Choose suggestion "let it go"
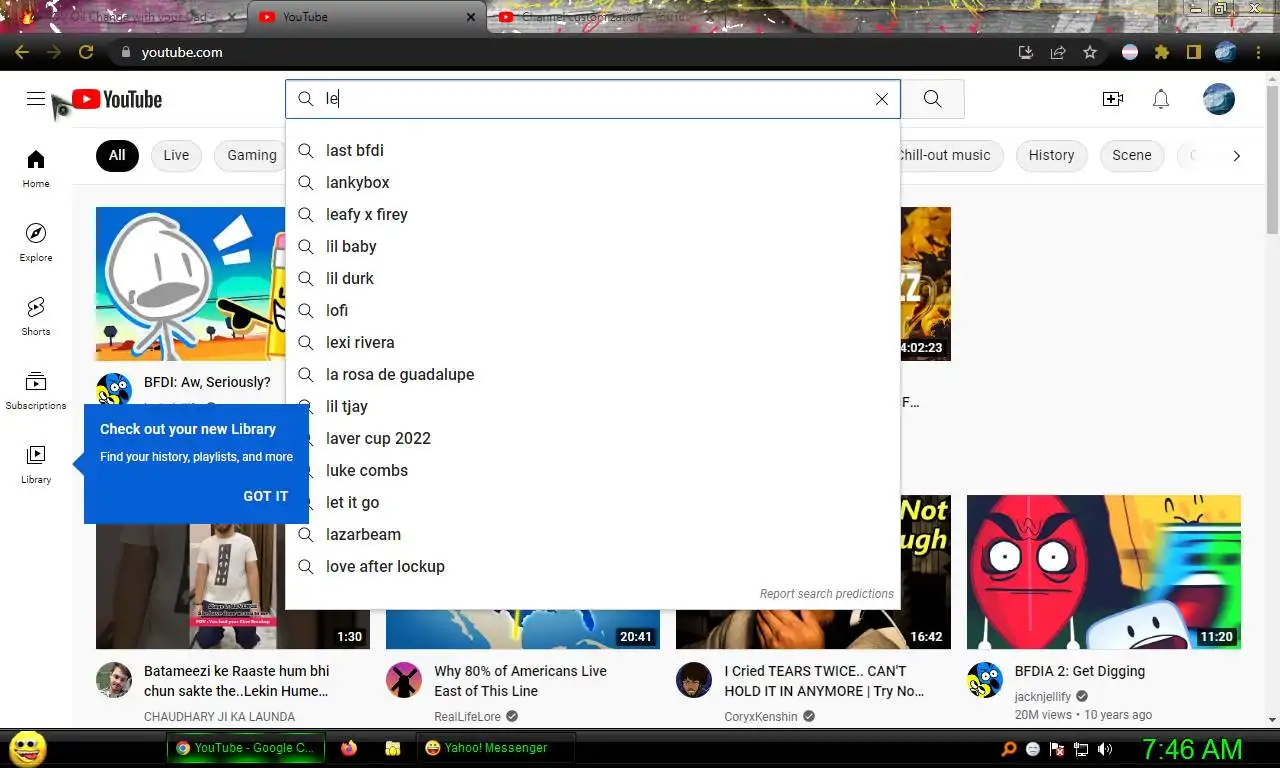The height and width of the screenshot is (768, 1280). (593, 502)
